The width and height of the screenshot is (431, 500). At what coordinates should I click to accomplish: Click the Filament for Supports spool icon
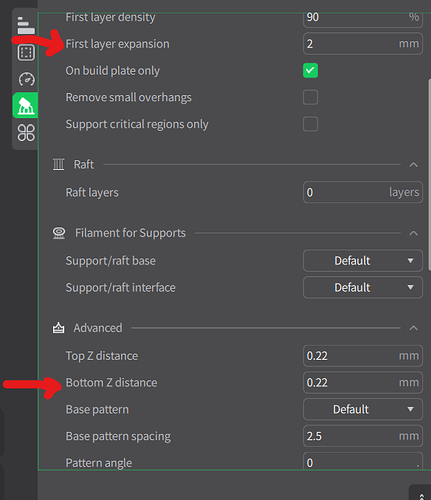point(59,233)
